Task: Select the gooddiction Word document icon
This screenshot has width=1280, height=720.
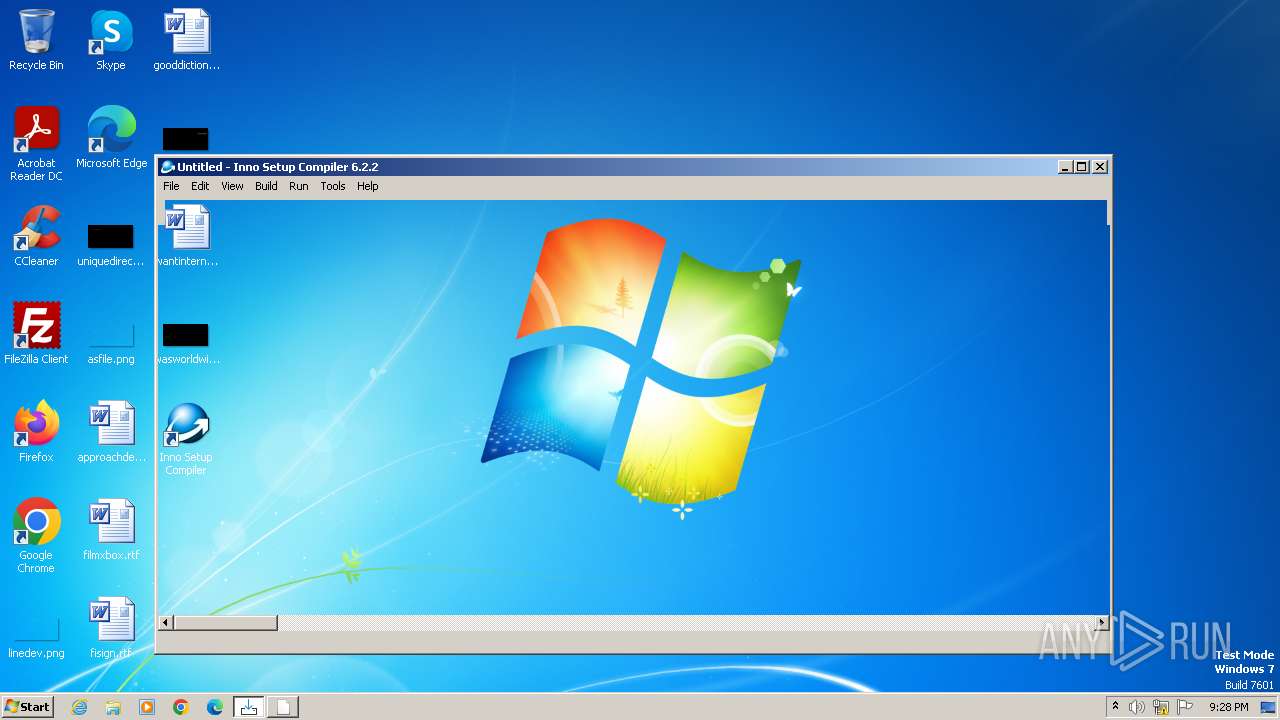Action: tap(186, 40)
